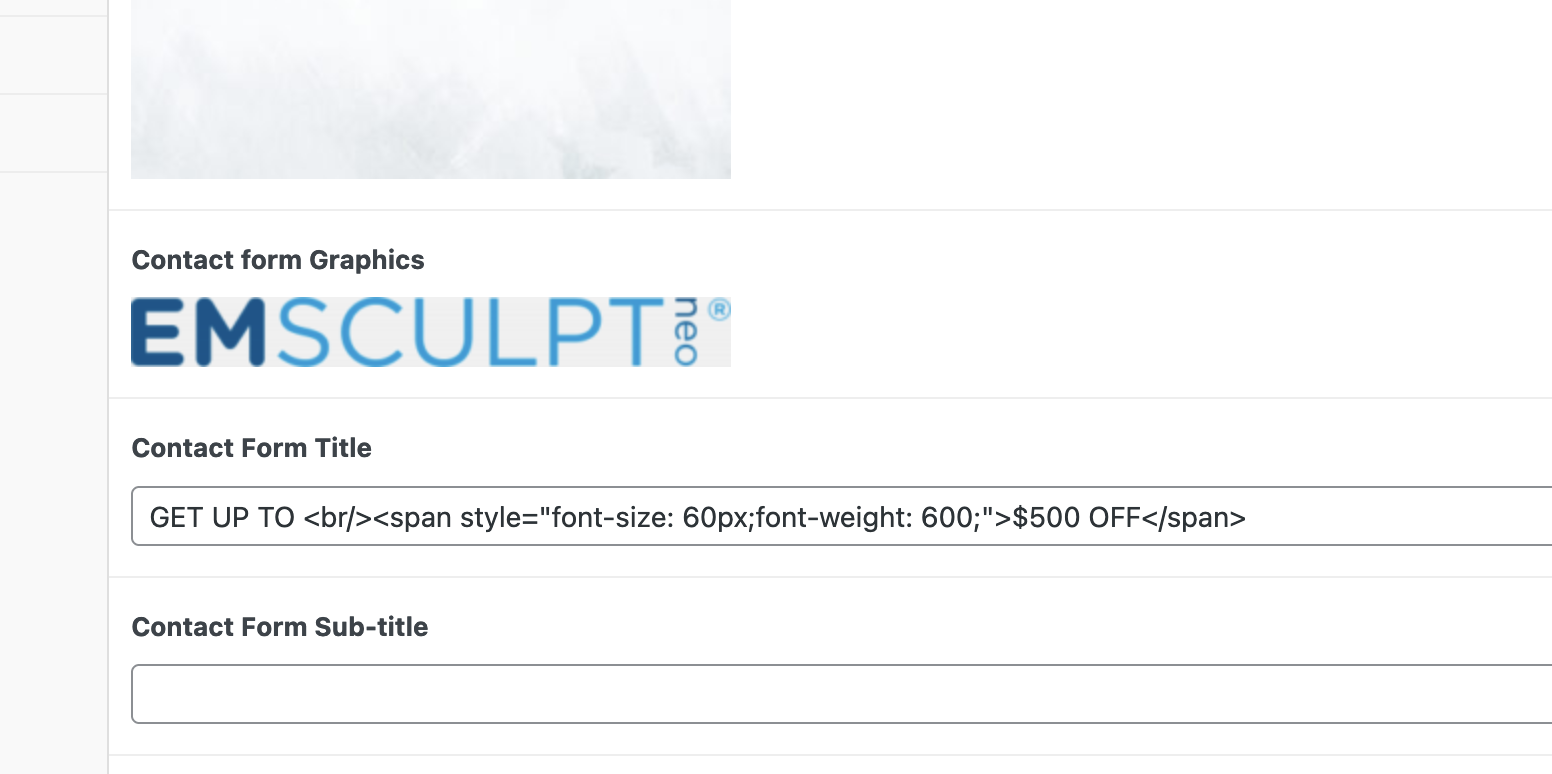Click the registered trademark symbol on logo

pos(719,309)
